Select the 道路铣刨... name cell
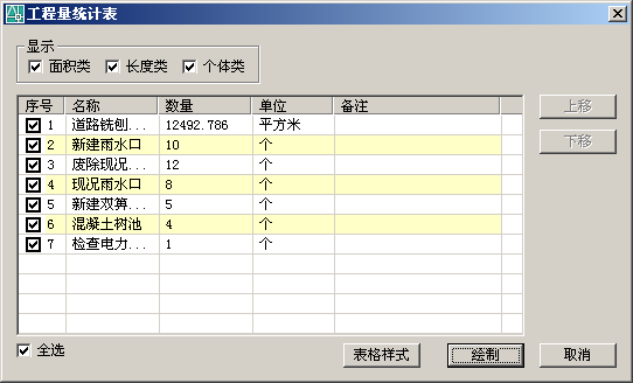The height and width of the screenshot is (383, 633). click(x=113, y=125)
